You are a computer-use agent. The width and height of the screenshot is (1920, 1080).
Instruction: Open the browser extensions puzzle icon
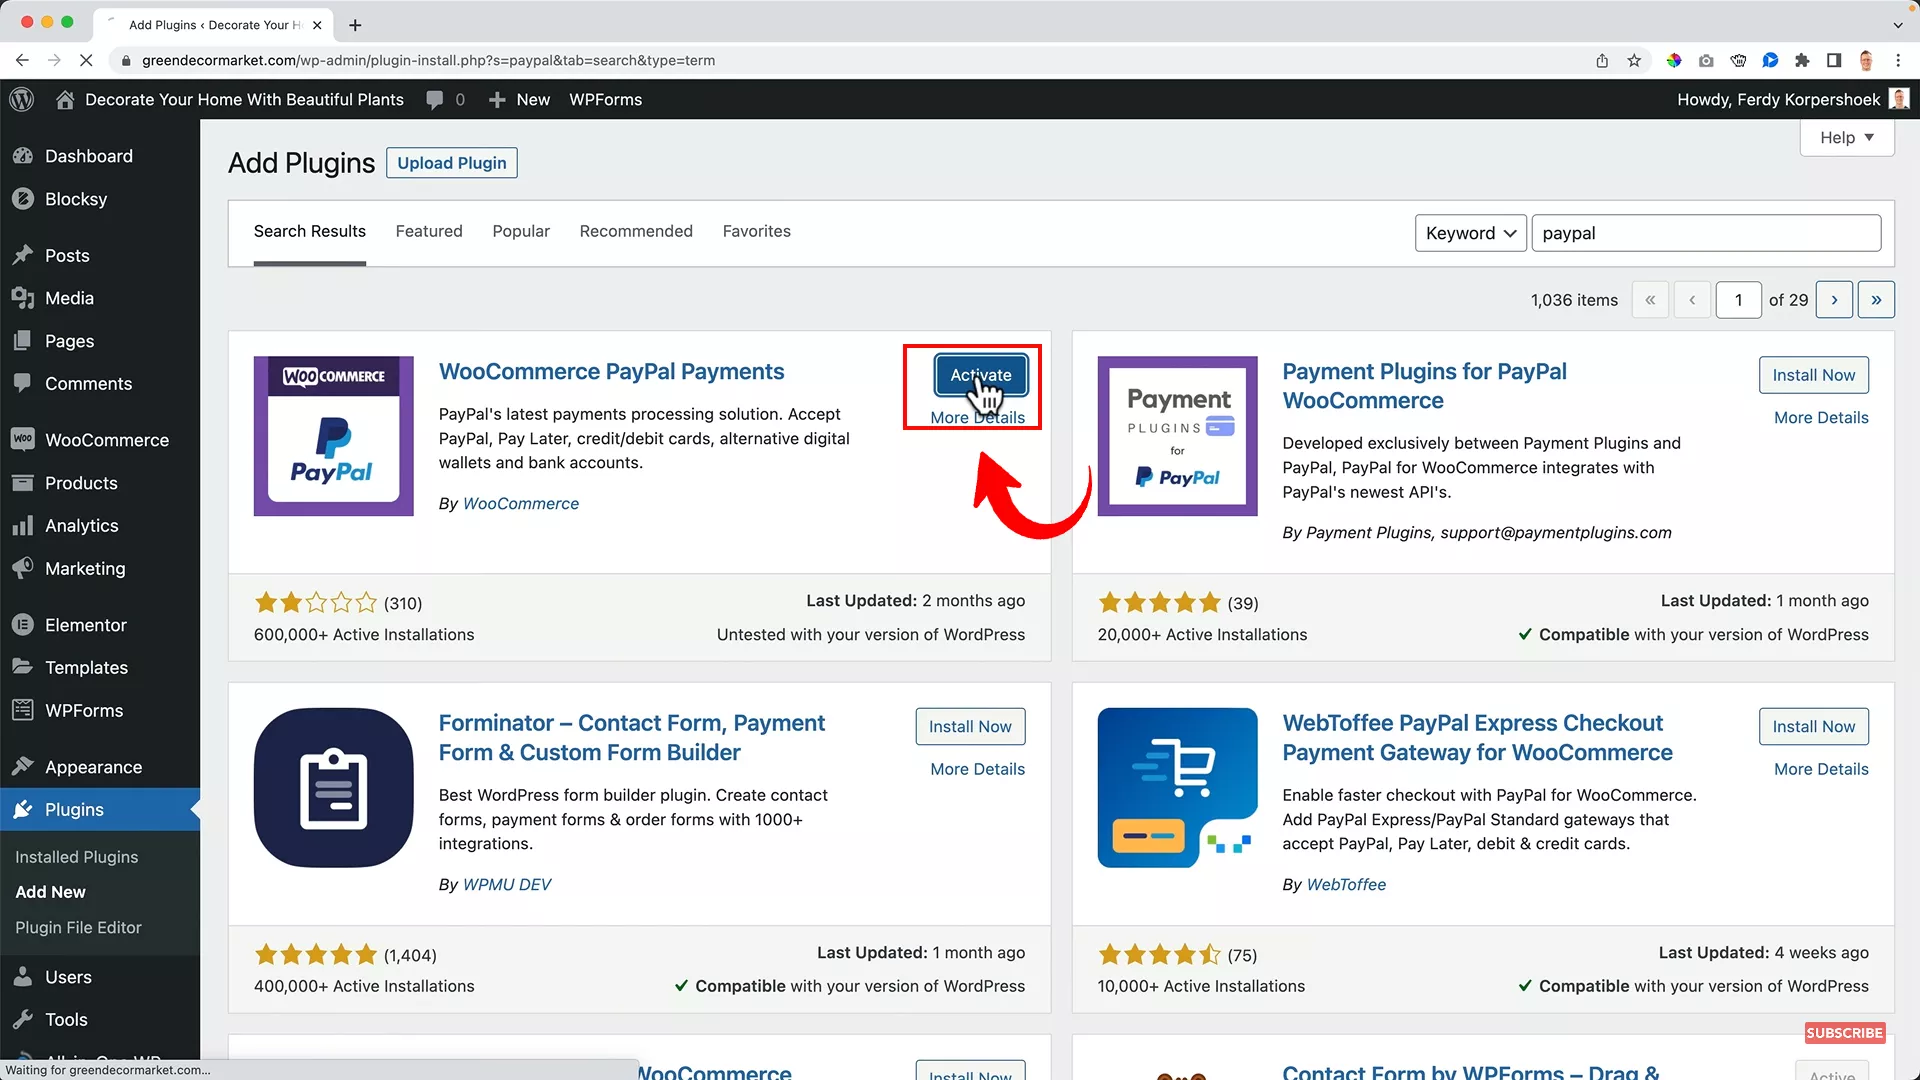tap(1802, 60)
